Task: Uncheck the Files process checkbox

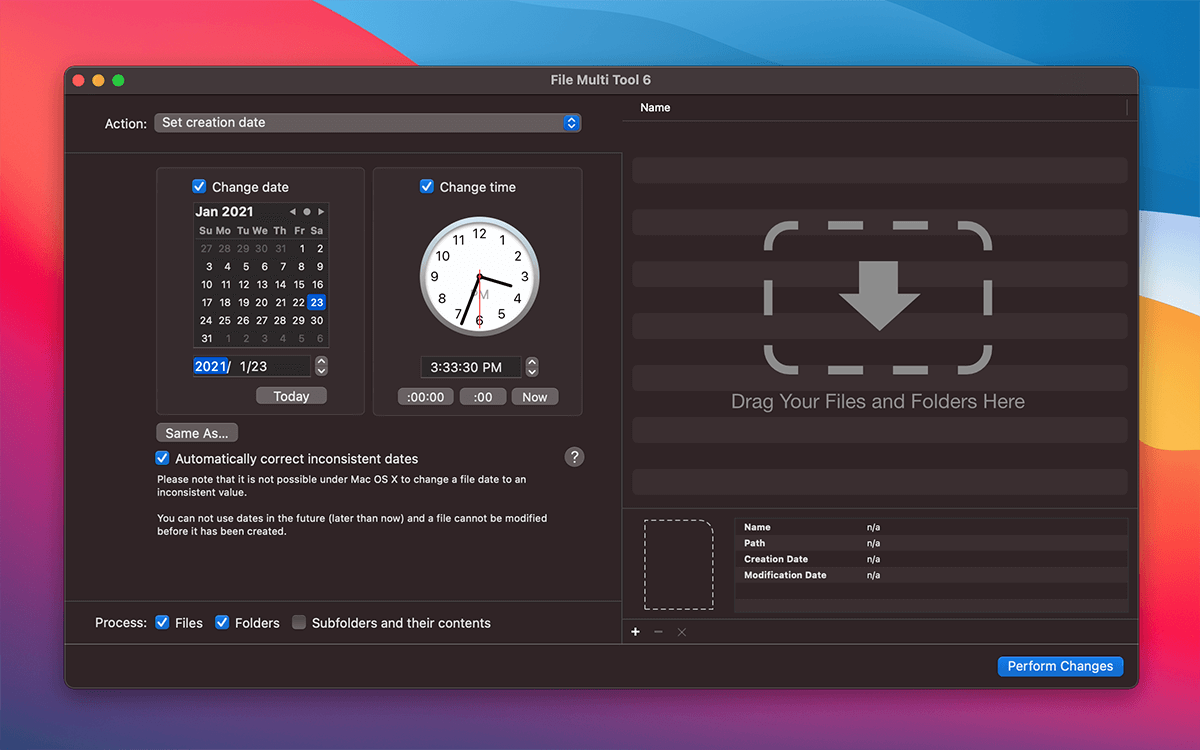Action: point(162,622)
